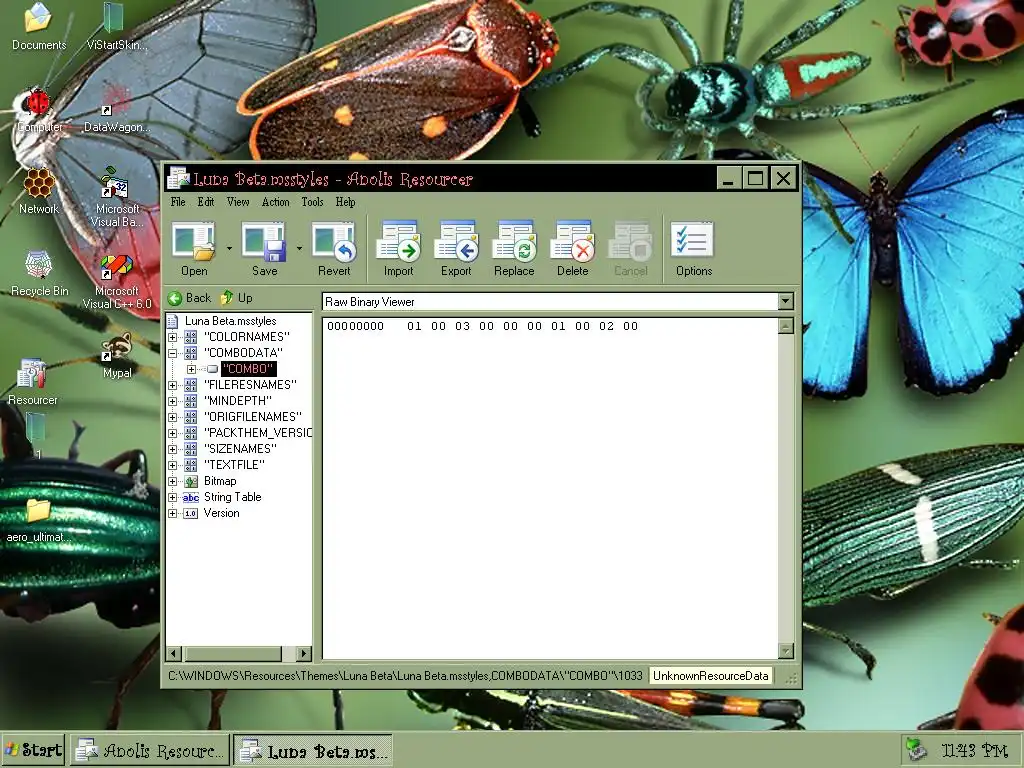Expand the "COLORNAMES" tree node
Screen dimensions: 1024x768
[172, 337]
